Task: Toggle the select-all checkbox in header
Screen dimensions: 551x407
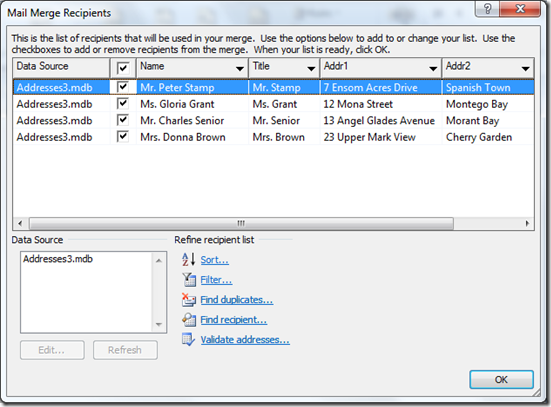Action: pyautogui.click(x=123, y=68)
